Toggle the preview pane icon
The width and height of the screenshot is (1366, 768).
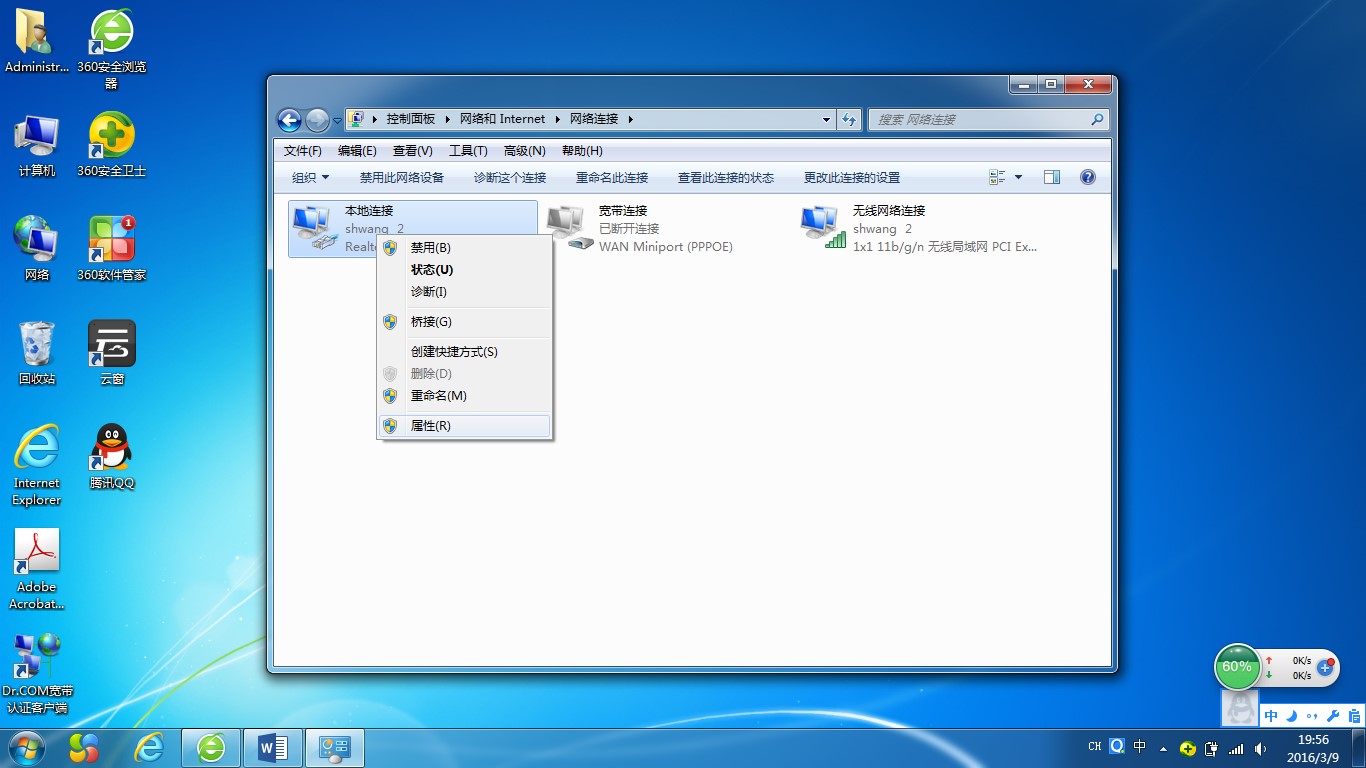(x=1051, y=177)
